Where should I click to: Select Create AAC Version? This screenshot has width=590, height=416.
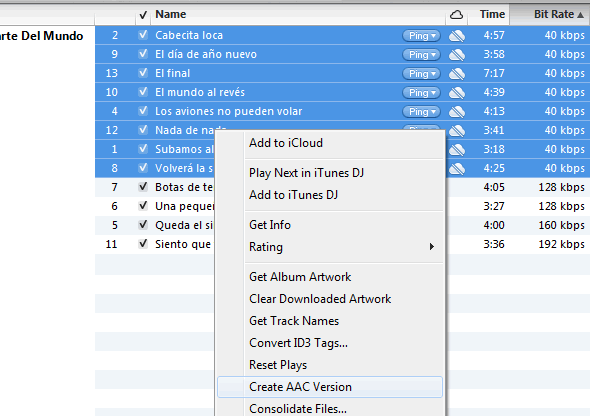330,387
